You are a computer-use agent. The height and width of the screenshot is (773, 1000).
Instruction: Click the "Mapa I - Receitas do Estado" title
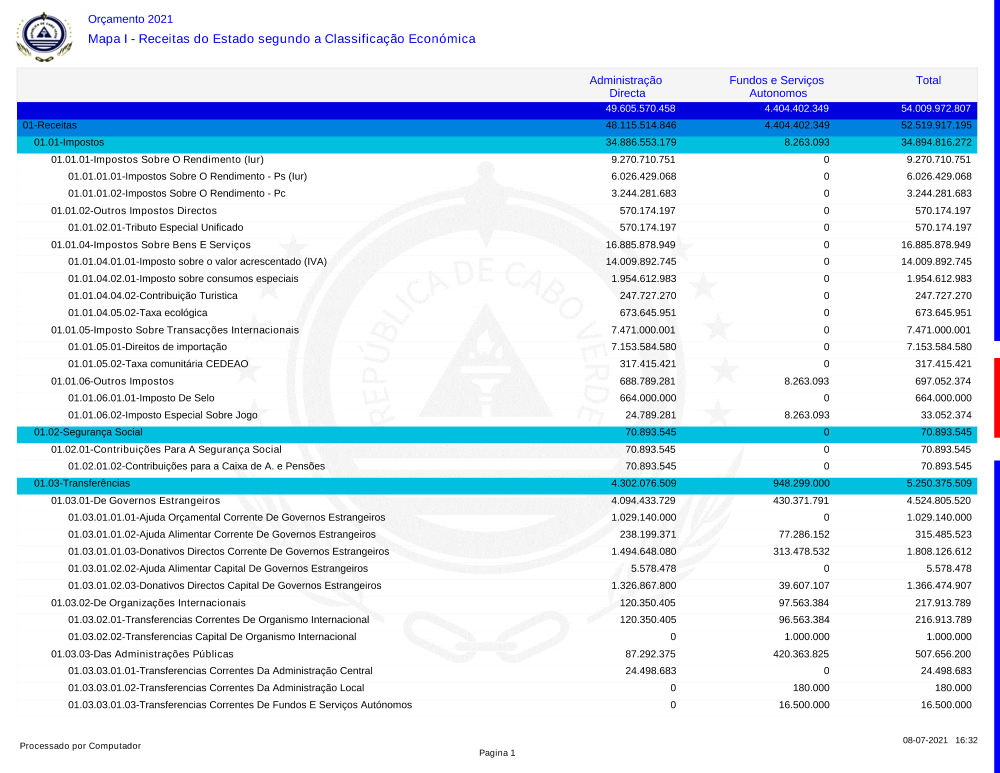click(281, 39)
